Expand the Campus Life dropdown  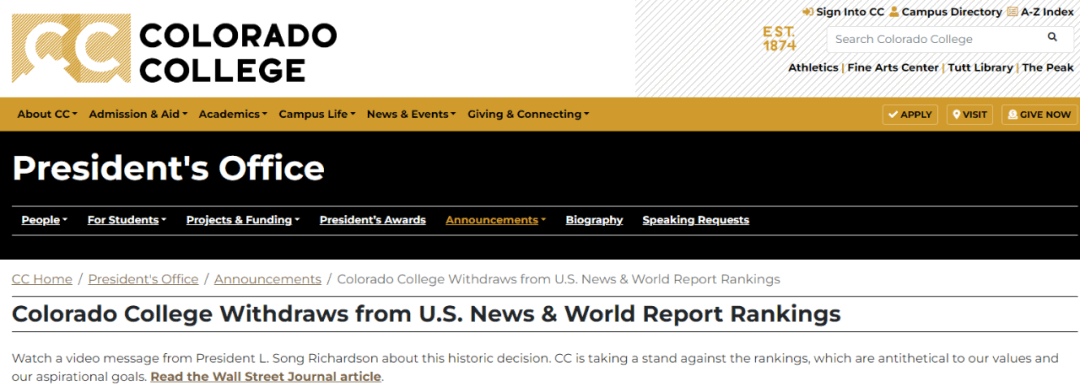point(318,114)
